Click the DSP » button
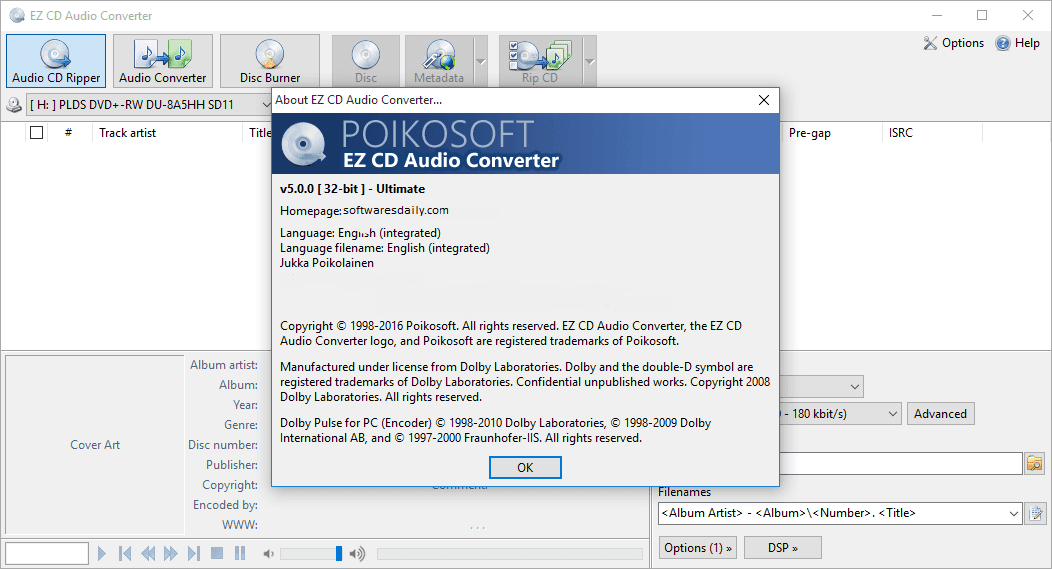Viewport: 1052px width, 569px height. (782, 548)
